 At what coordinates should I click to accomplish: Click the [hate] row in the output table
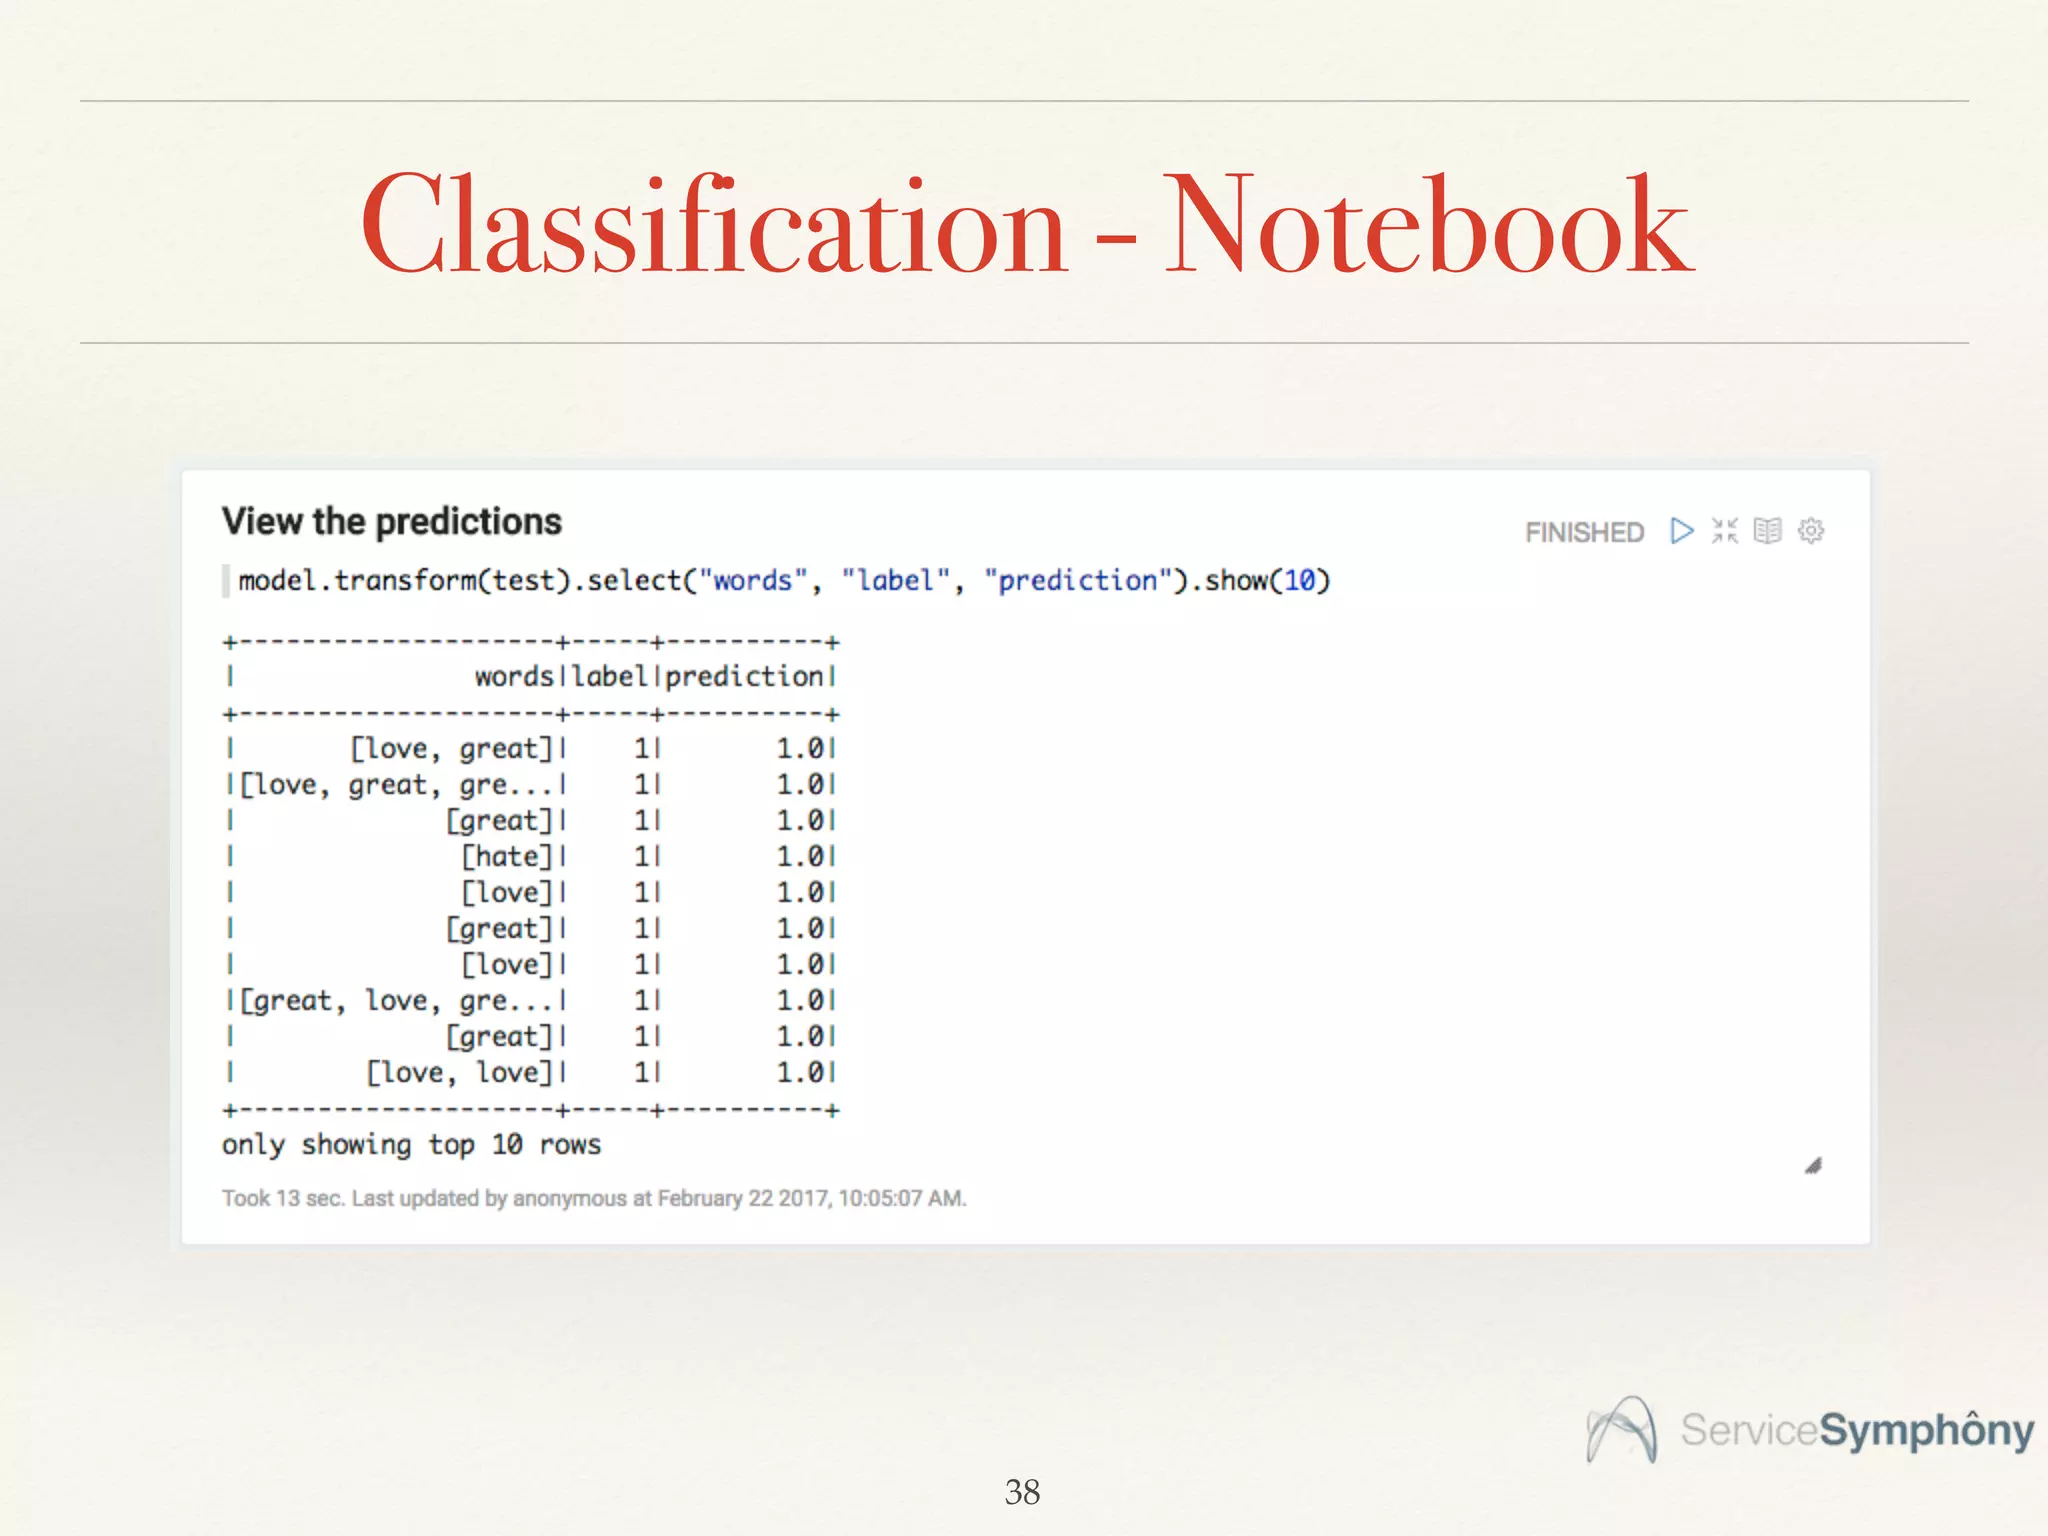click(506, 857)
